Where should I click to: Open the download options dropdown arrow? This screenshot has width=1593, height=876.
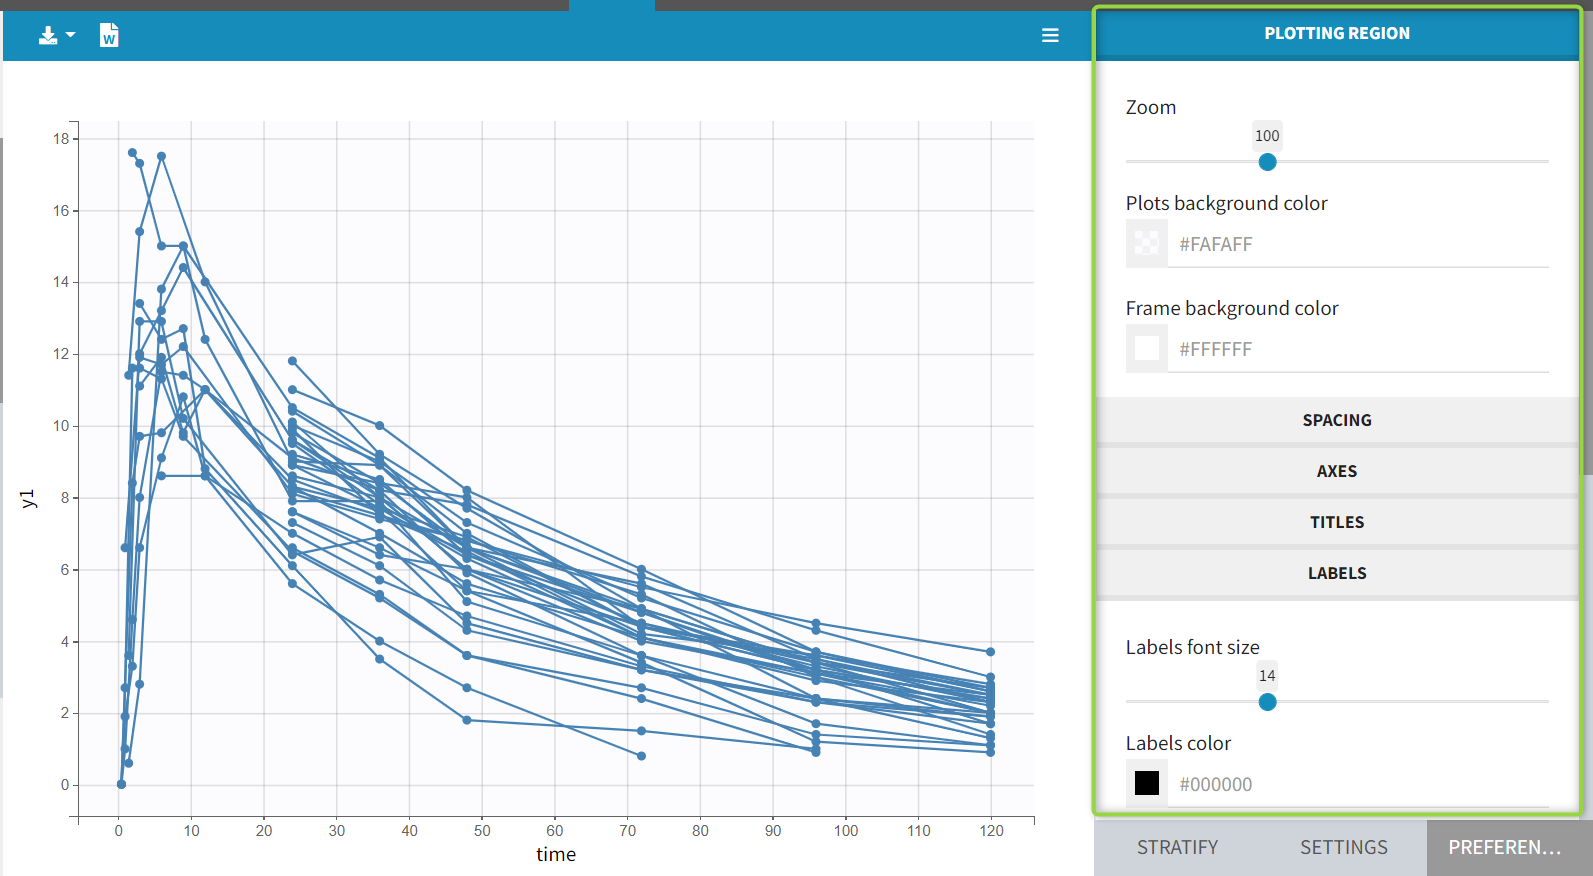click(x=70, y=35)
